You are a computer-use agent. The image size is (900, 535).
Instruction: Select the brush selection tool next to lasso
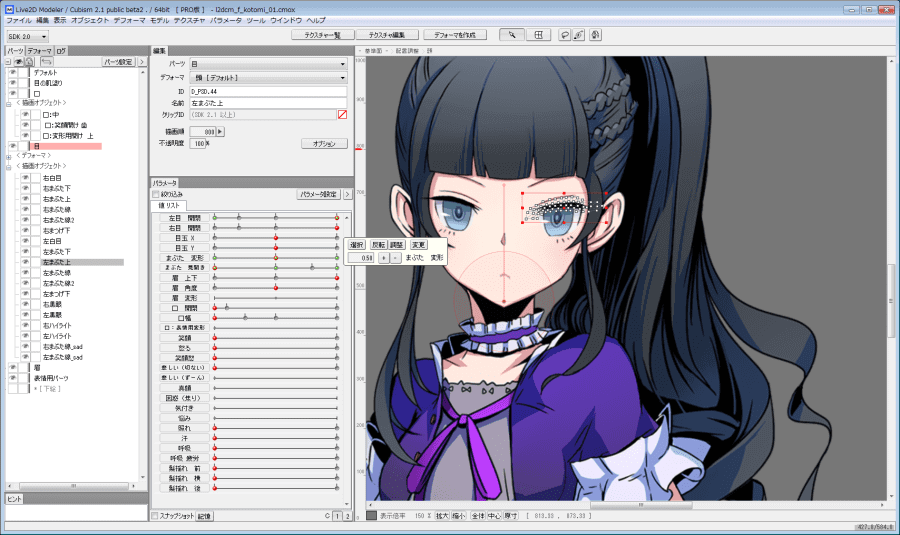pyautogui.click(x=579, y=35)
